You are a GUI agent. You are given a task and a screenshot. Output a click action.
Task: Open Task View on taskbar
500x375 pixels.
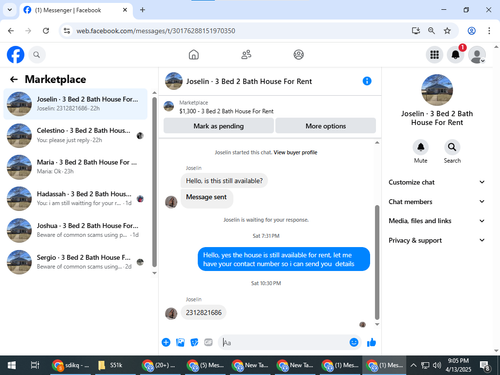coord(35,365)
